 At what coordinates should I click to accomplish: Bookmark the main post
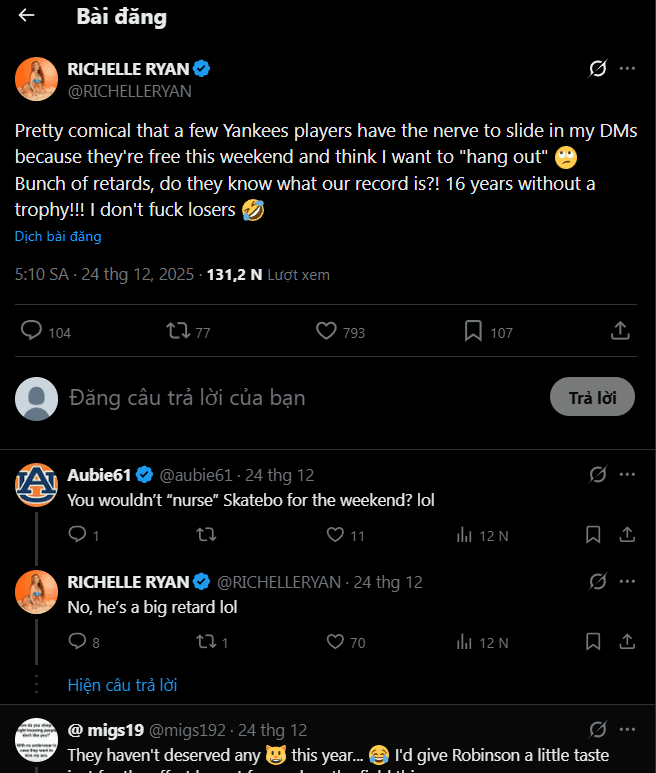coord(473,331)
